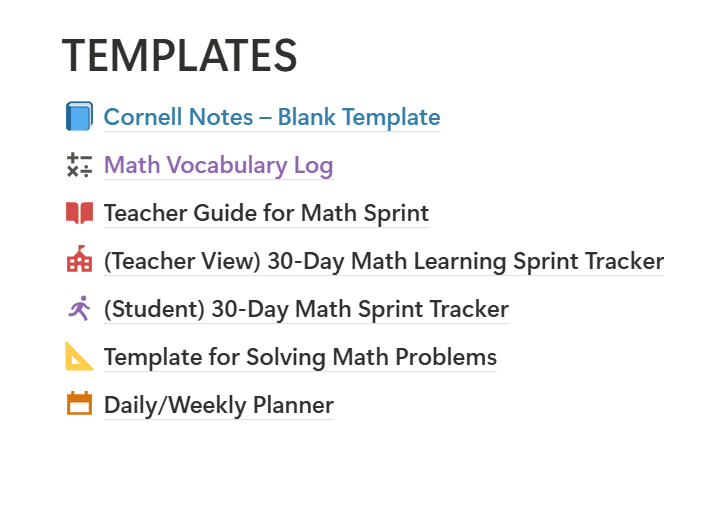
Task: Click the yellow triangular ruler icon
Action: [79, 356]
